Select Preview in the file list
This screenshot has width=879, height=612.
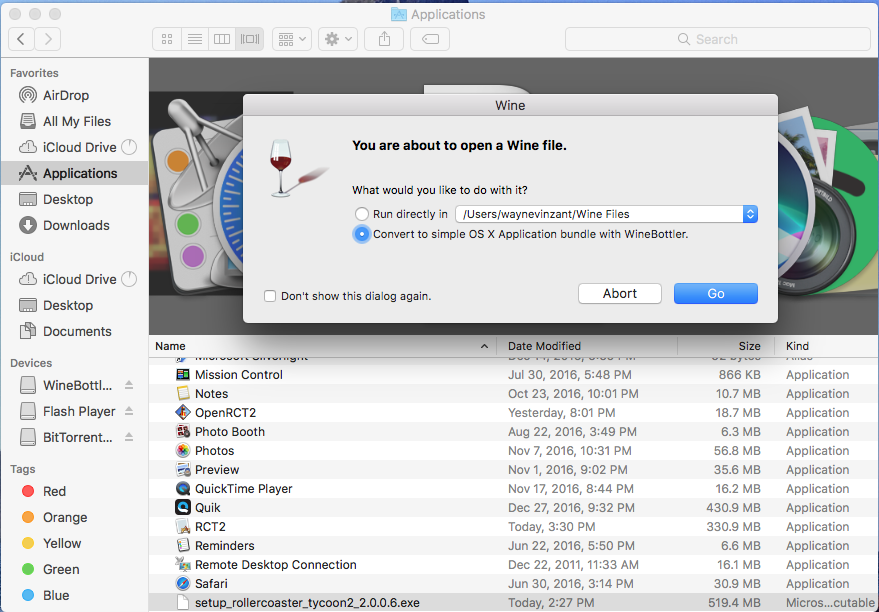pyautogui.click(x=513, y=470)
